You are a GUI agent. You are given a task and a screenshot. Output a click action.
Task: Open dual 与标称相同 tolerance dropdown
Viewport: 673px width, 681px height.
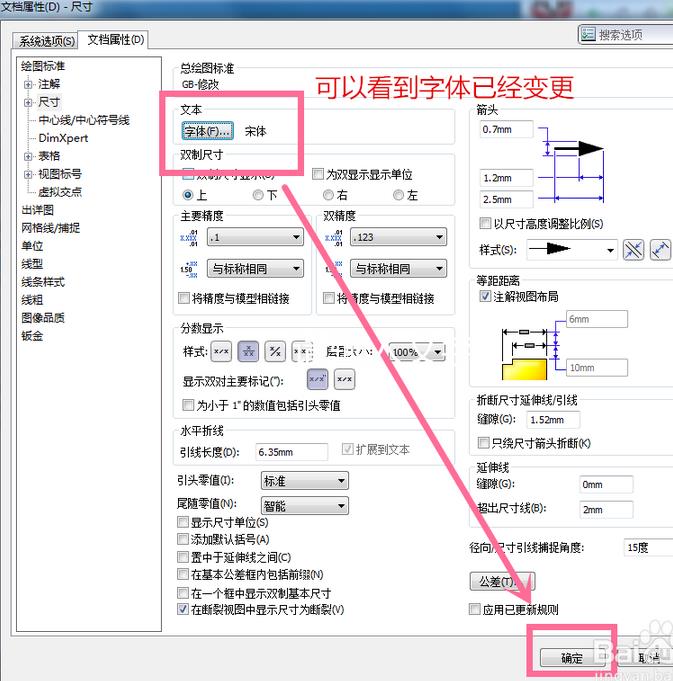click(x=398, y=268)
